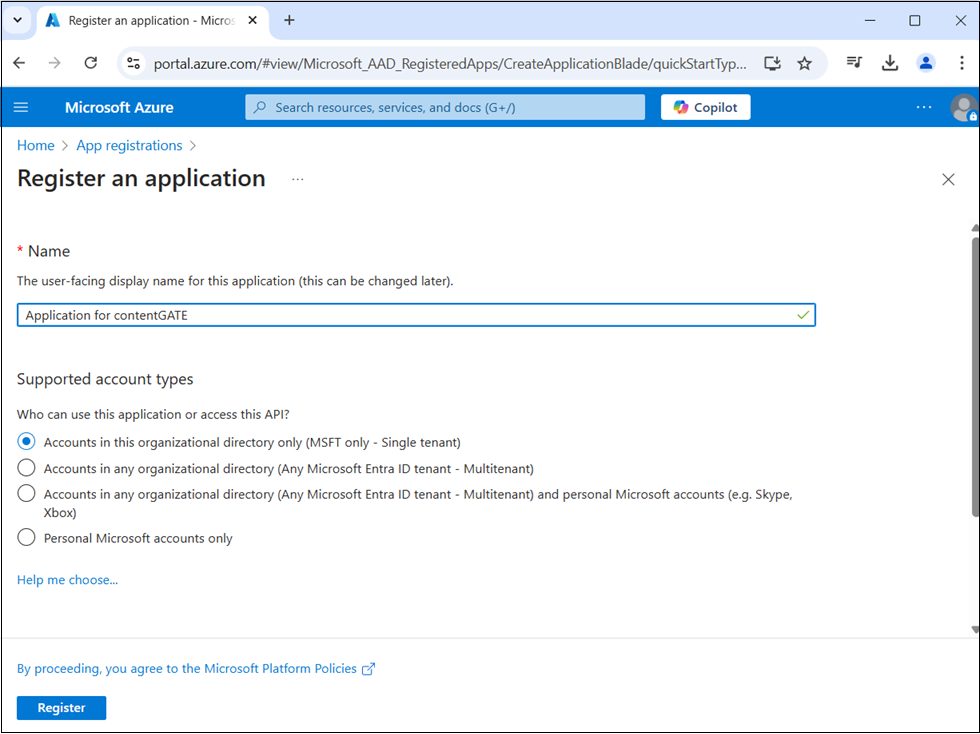Viewport: 980px width, 734px height.
Task: Bookmark this page with the star icon
Action: point(804,63)
